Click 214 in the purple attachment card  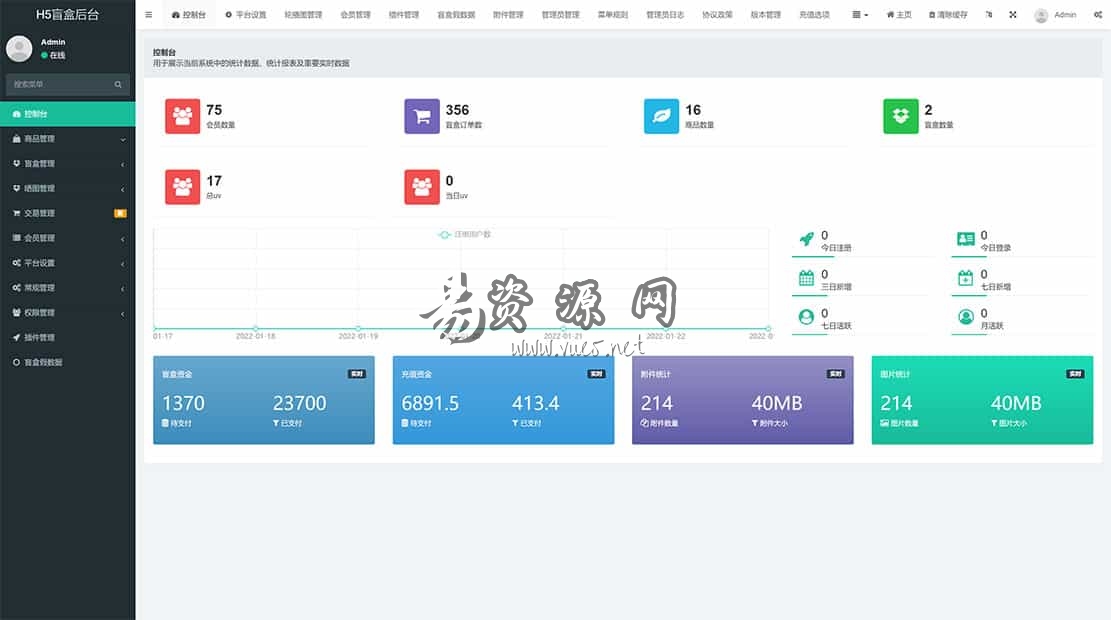point(657,403)
